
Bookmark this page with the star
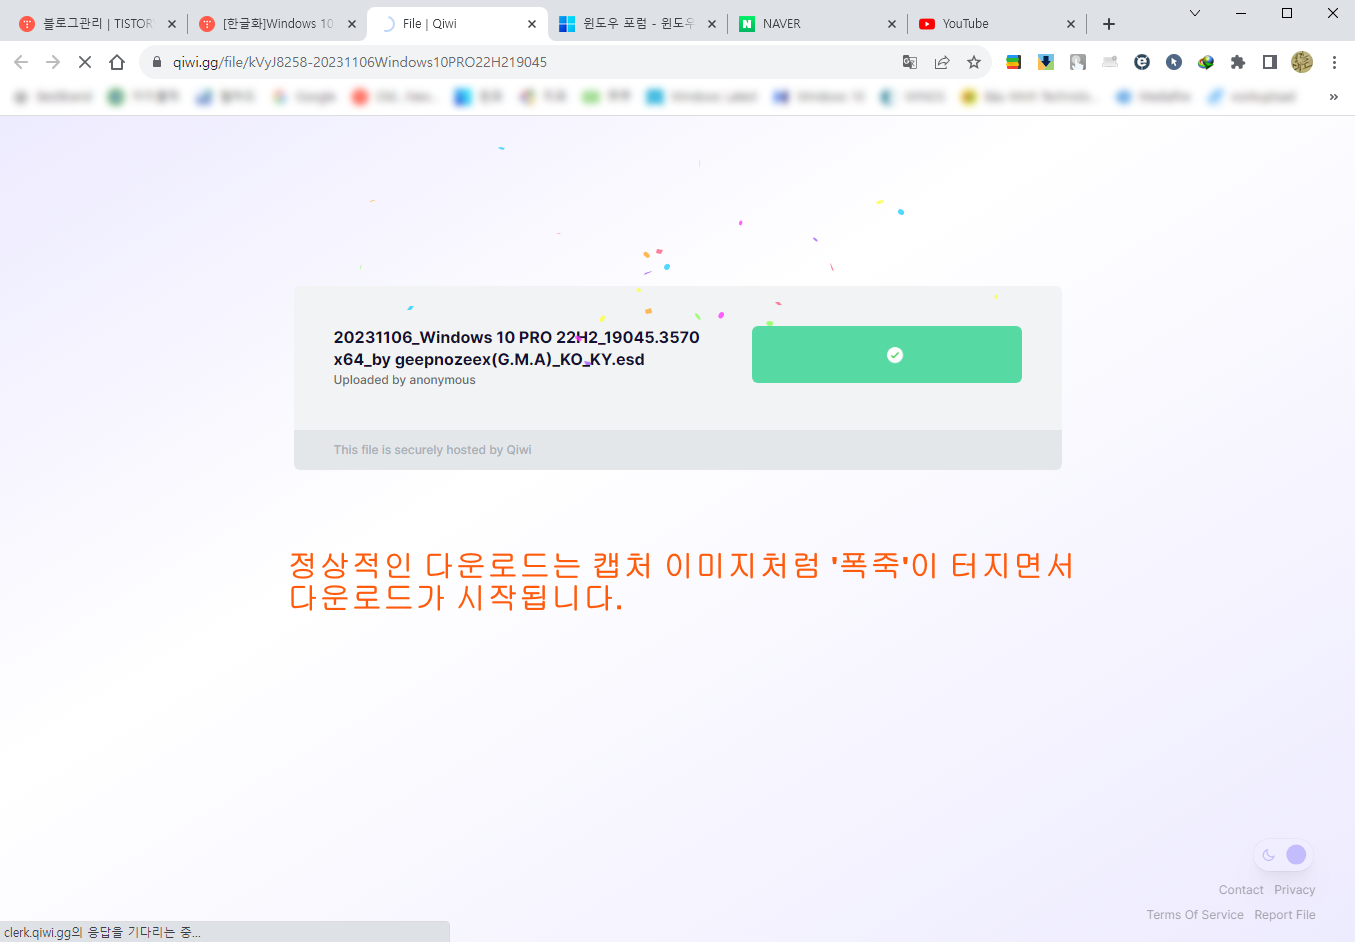974,62
